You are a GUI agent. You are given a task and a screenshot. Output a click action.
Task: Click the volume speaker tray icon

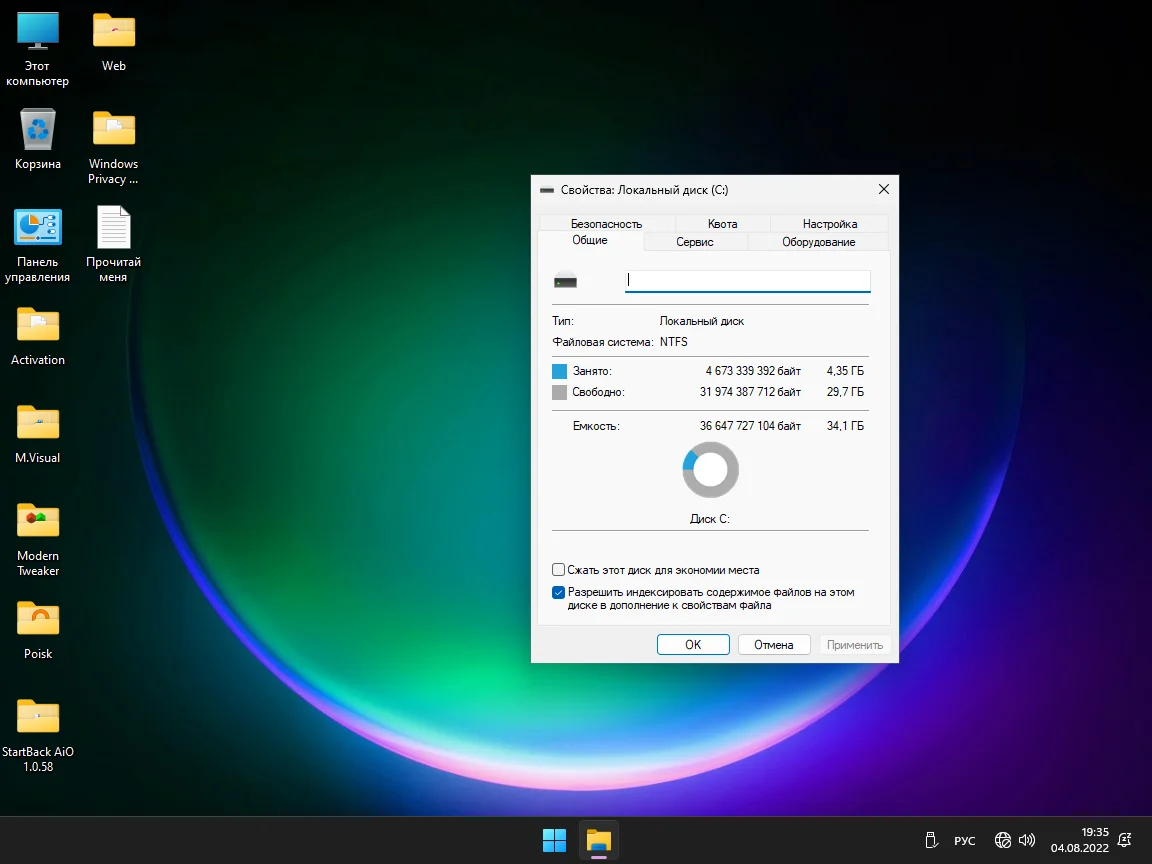[1027, 841]
